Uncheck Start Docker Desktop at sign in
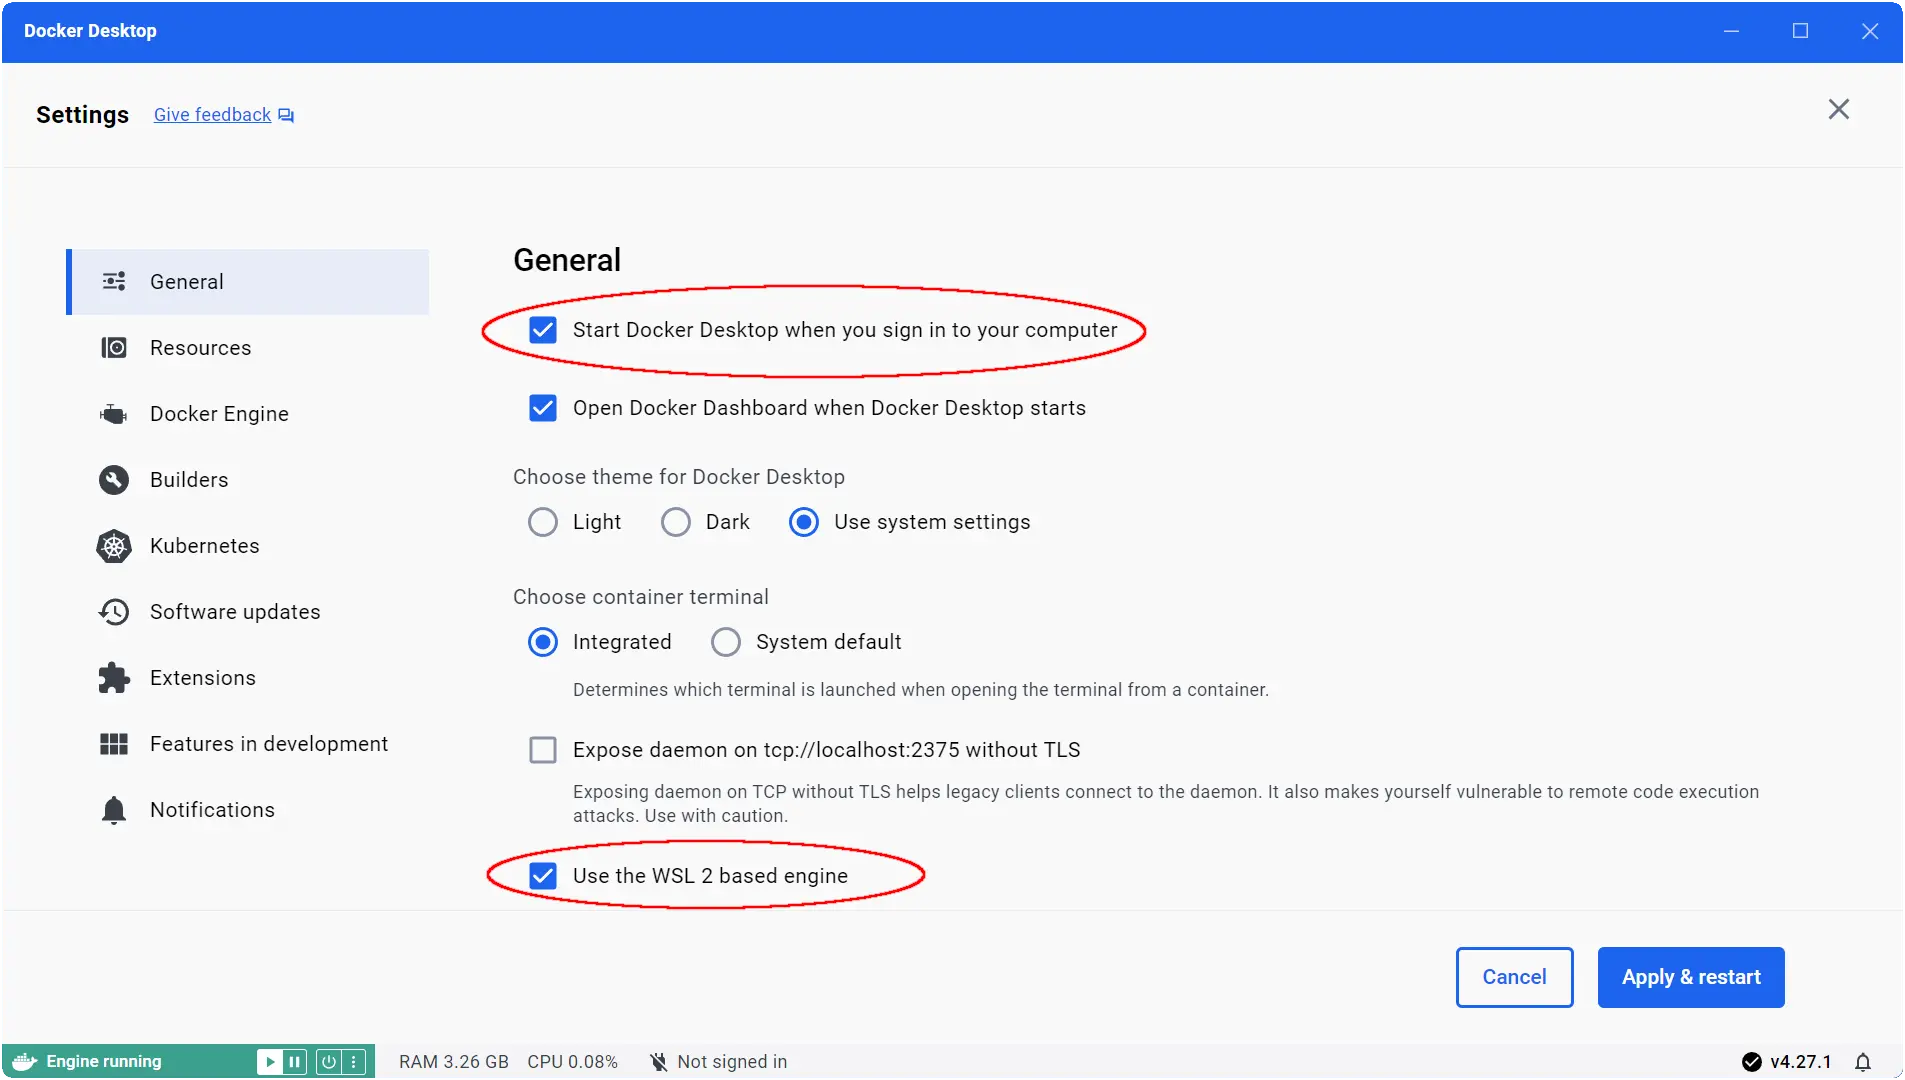Screen dimensions: 1905x1080 click(x=542, y=330)
